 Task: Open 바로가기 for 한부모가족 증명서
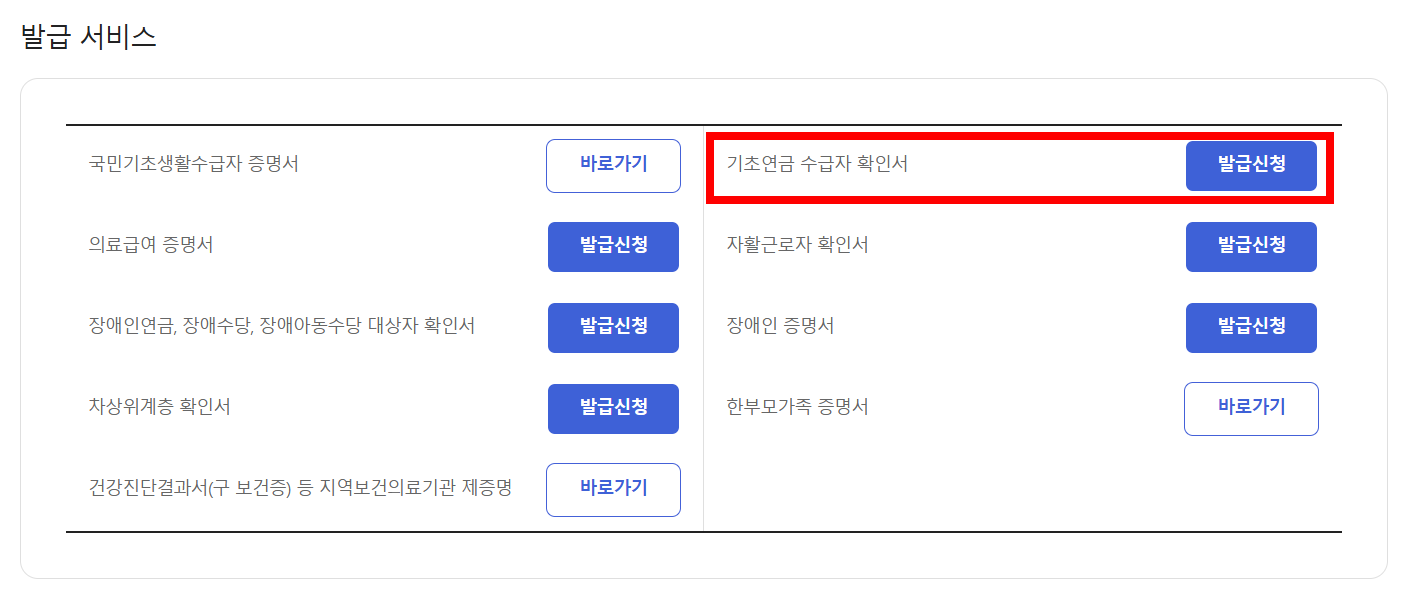[1250, 408]
